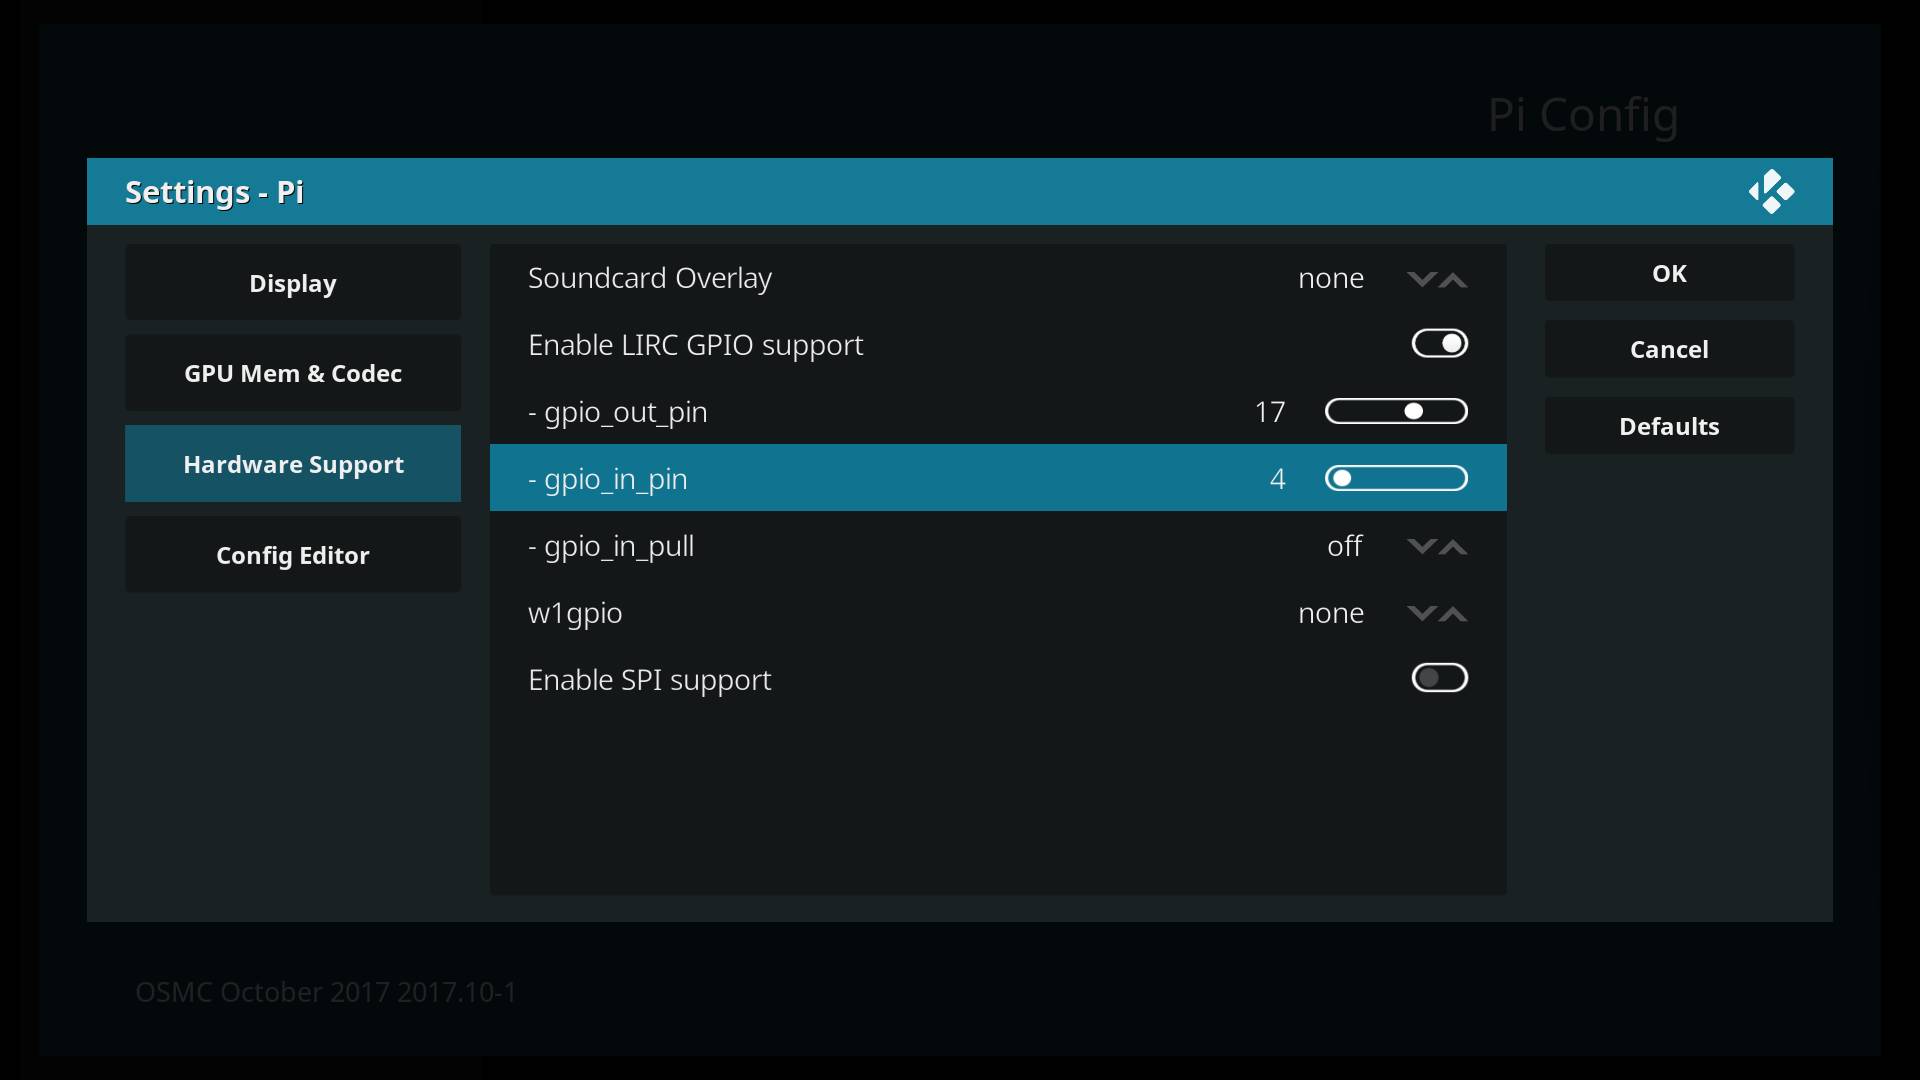1920x1080 pixels.
Task: Open the Display settings tab
Action: (x=293, y=283)
